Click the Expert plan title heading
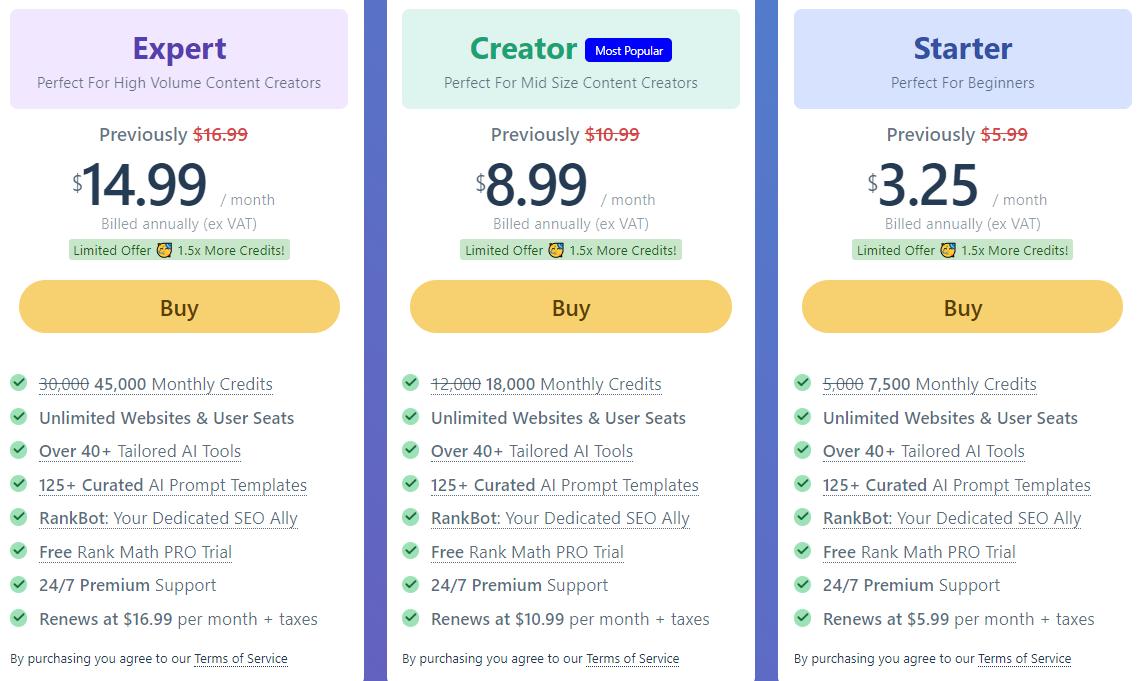This screenshot has height=681, width=1146. pyautogui.click(x=179, y=48)
